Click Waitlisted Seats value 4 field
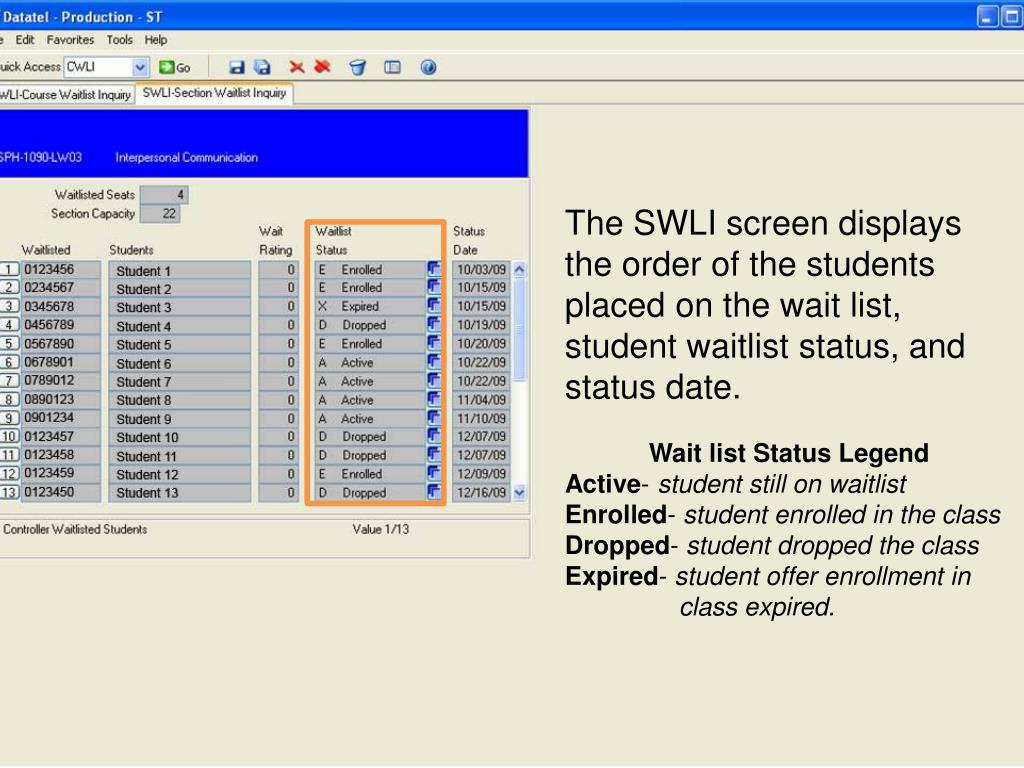This screenshot has height=768, width=1024. pyautogui.click(x=164, y=195)
